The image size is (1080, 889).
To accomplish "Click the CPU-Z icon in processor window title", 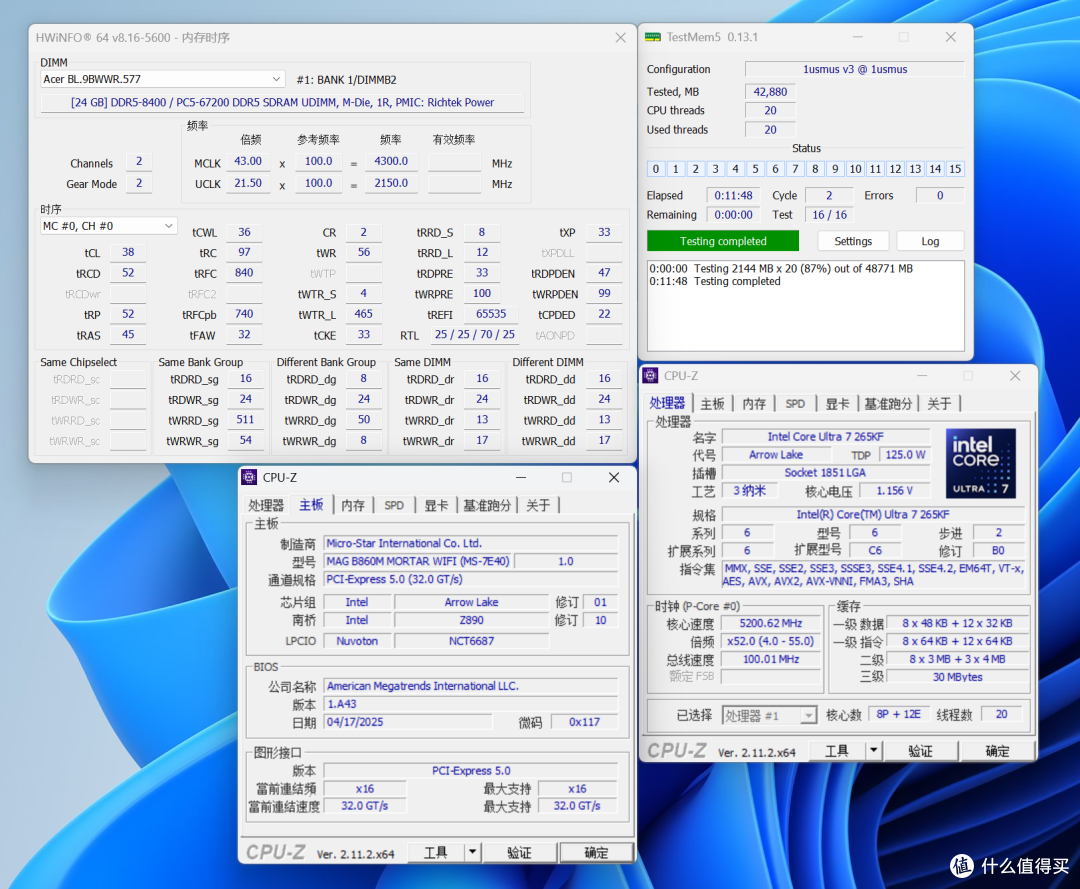I will (650, 375).
